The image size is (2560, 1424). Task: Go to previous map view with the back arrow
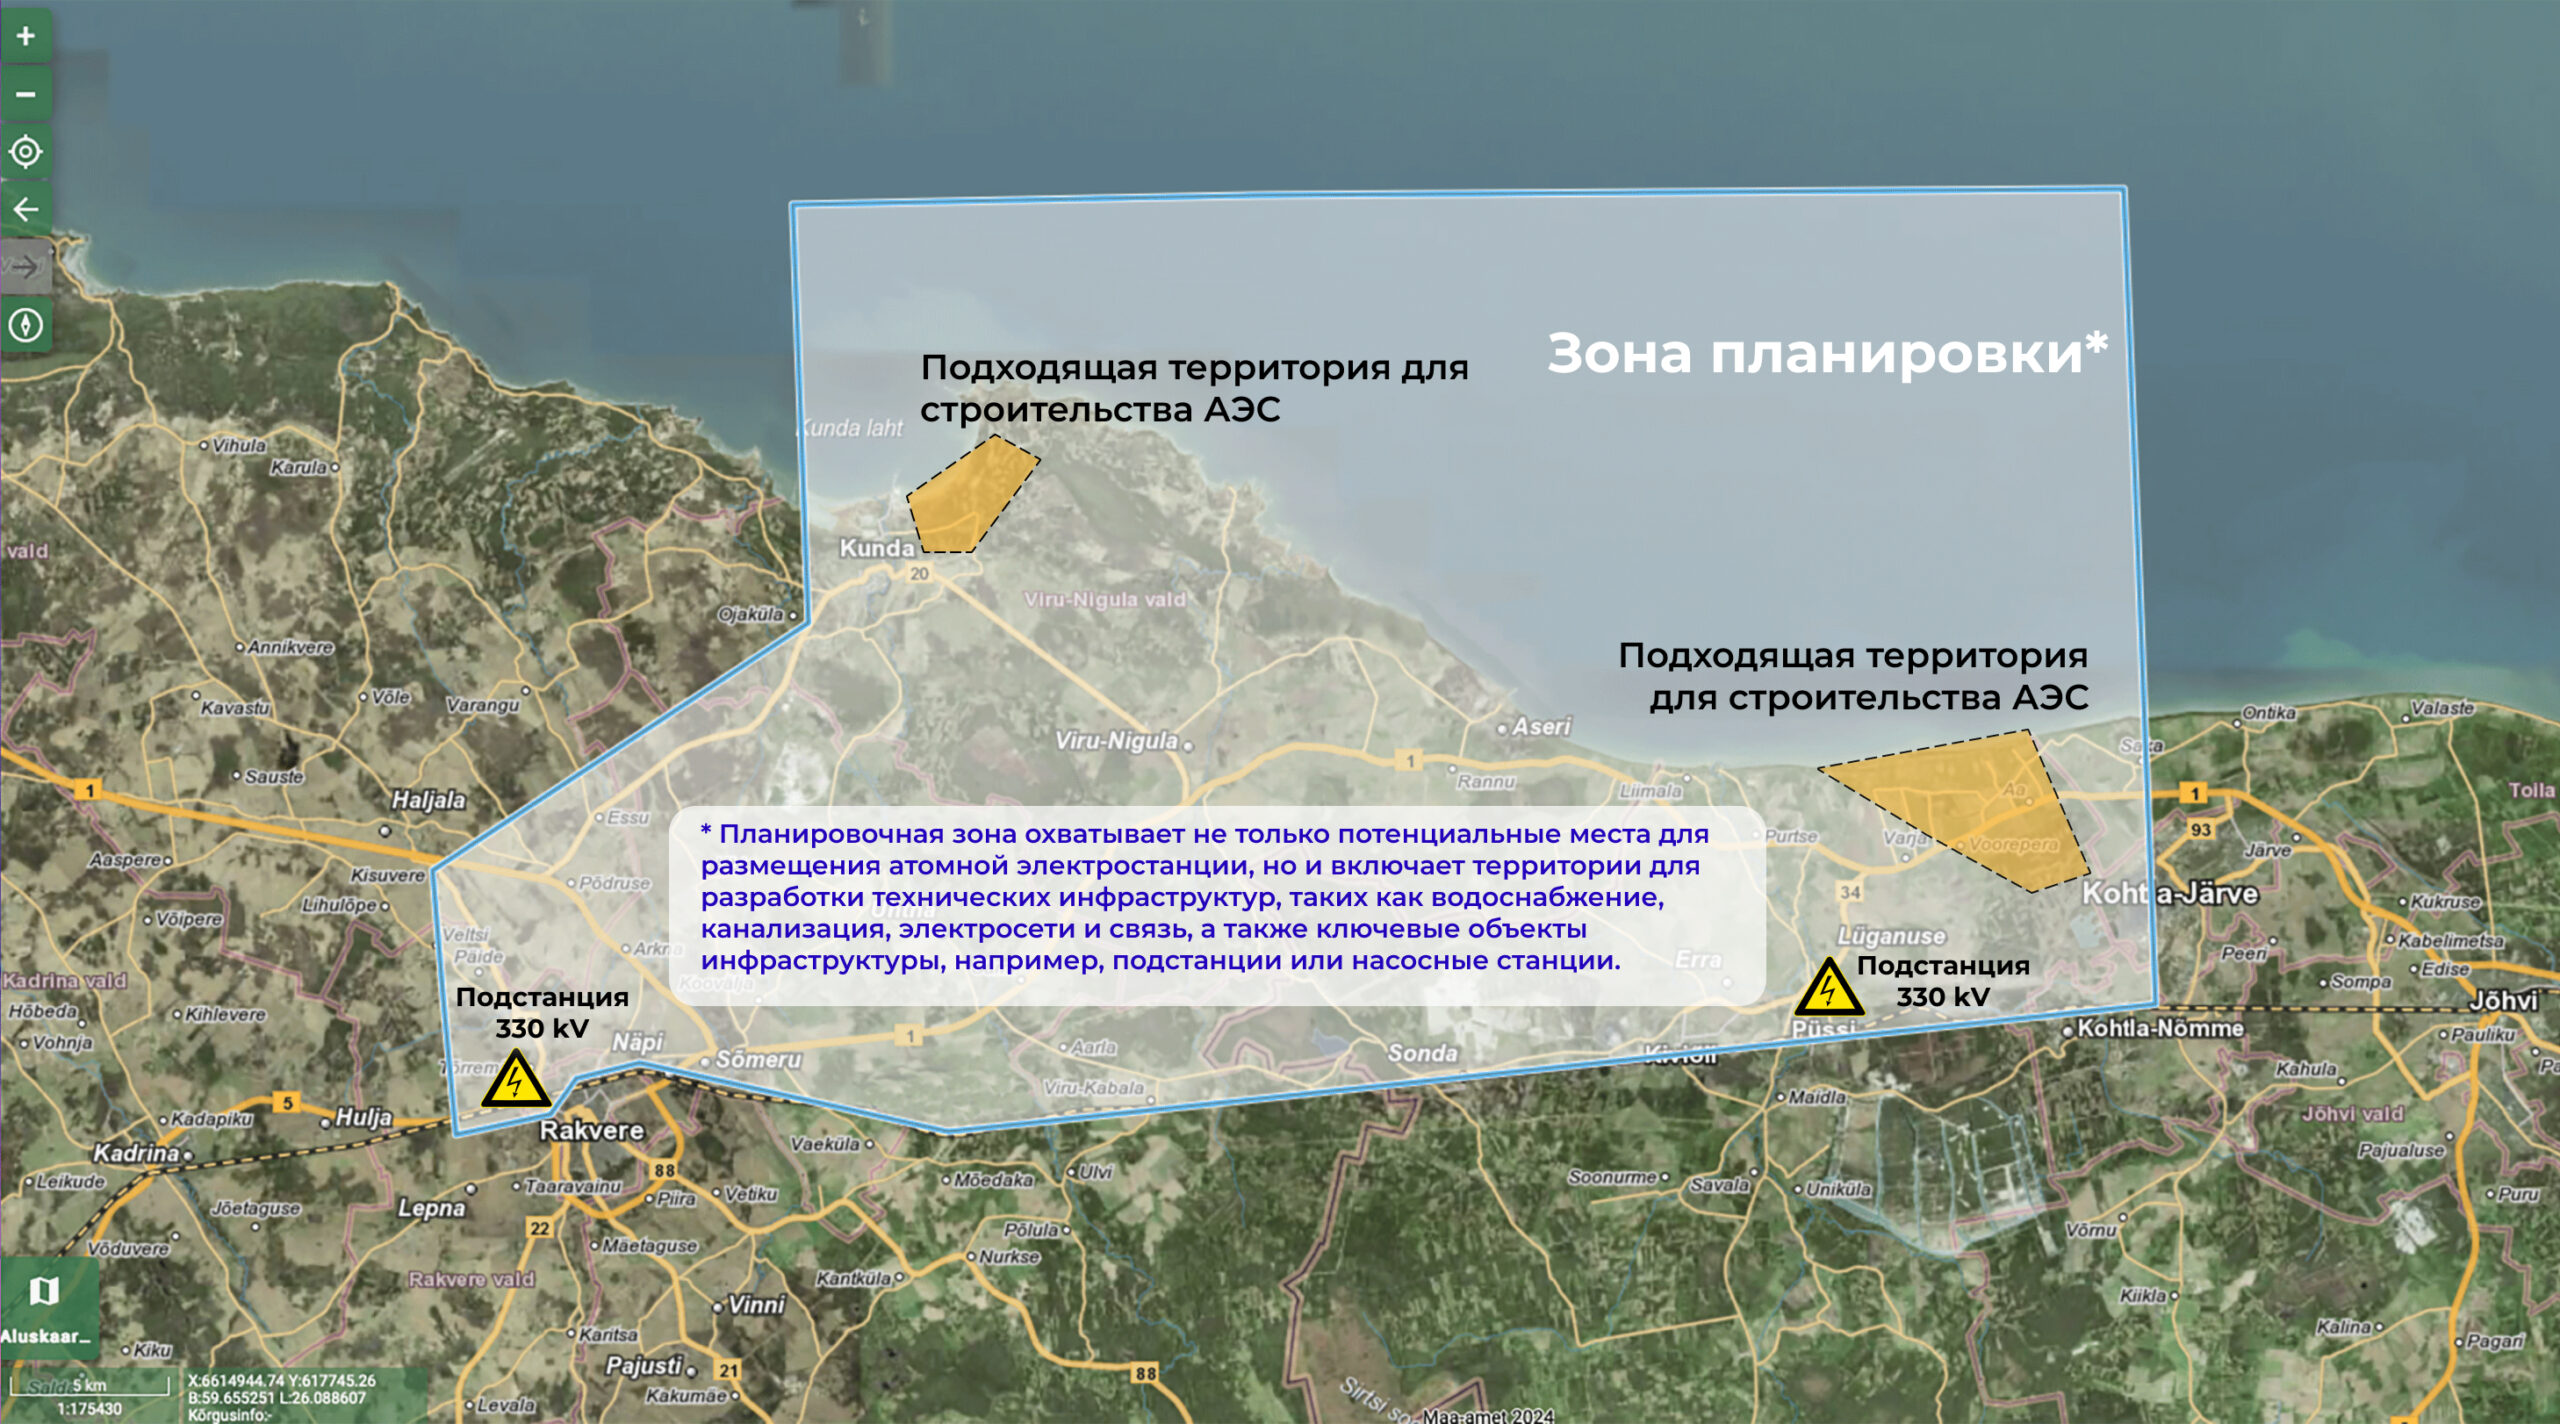tap(26, 209)
